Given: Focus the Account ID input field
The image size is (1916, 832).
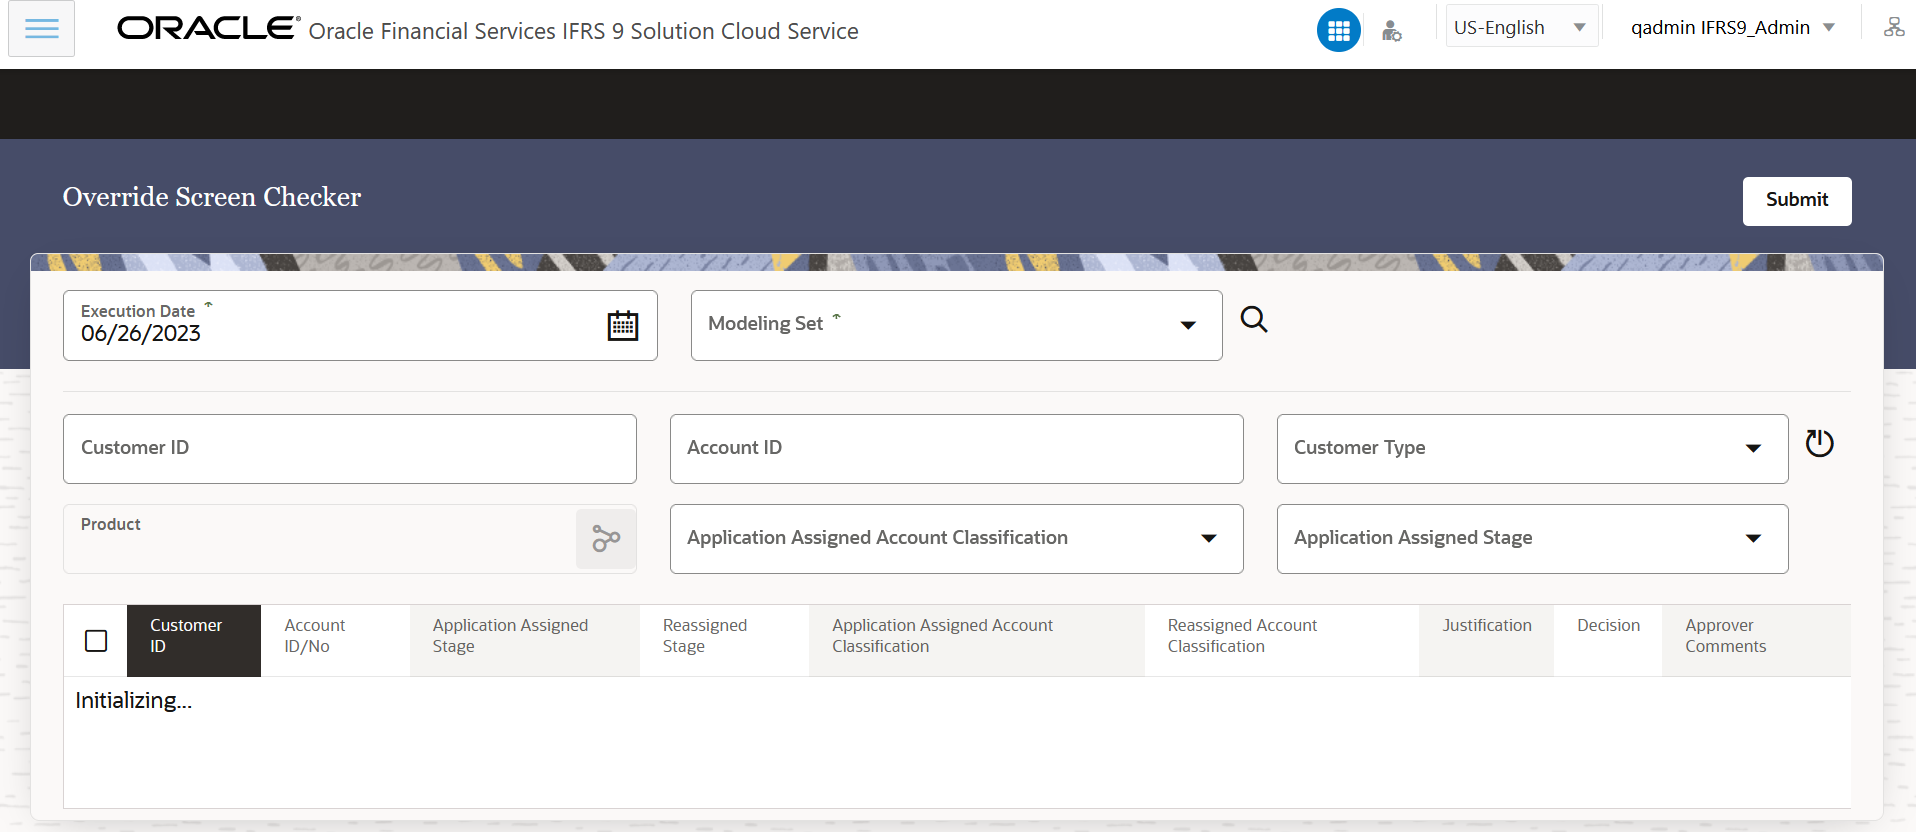Looking at the screenshot, I should 956,449.
